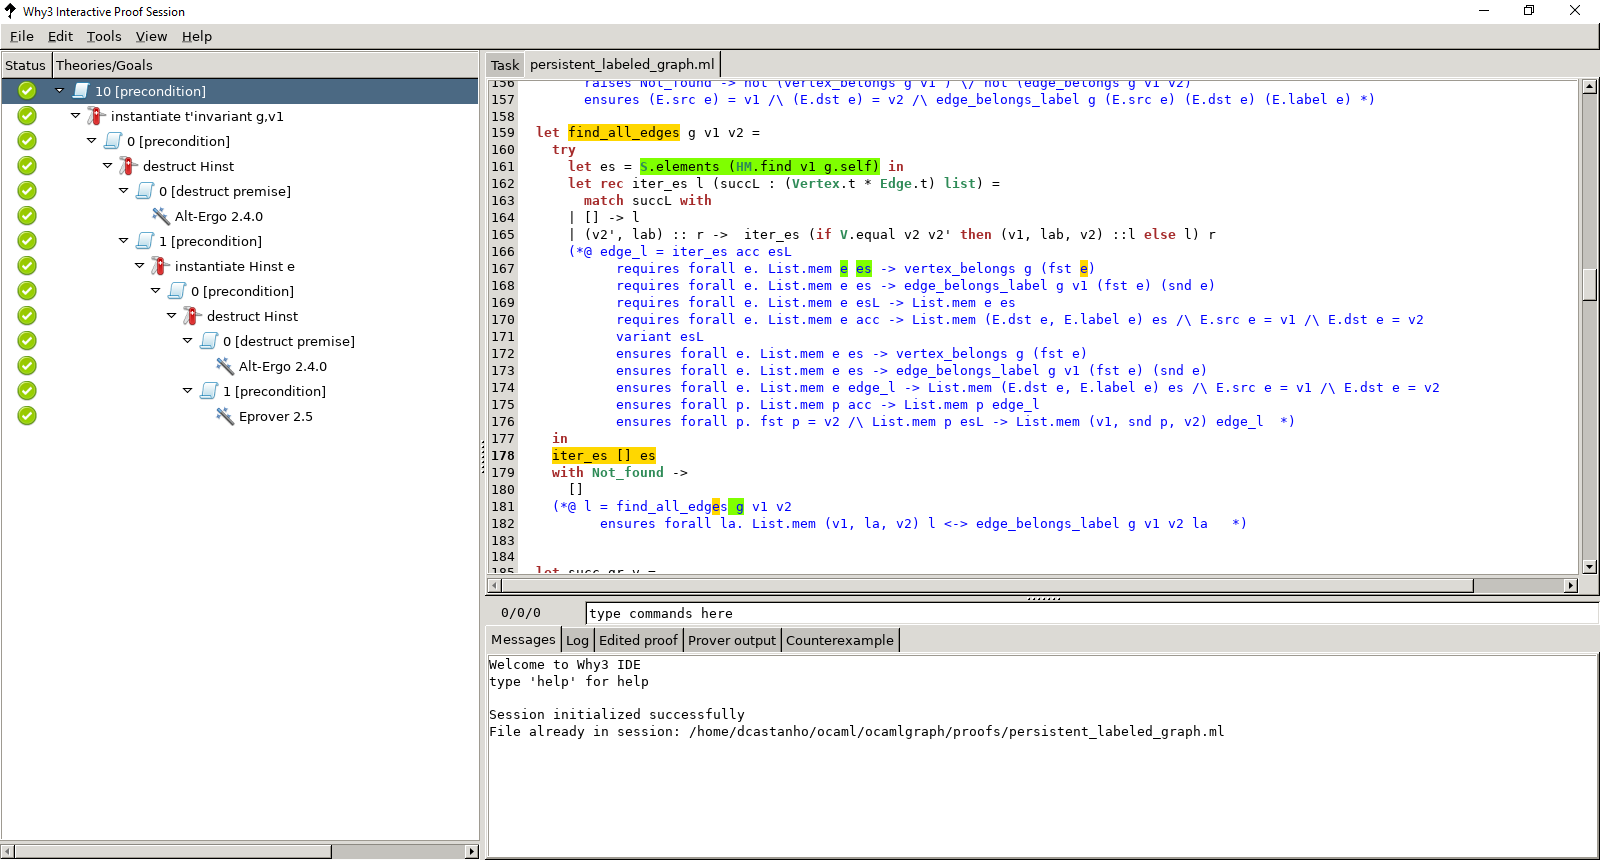Collapse the instantiate Hinst e transformation node

pyautogui.click(x=139, y=265)
